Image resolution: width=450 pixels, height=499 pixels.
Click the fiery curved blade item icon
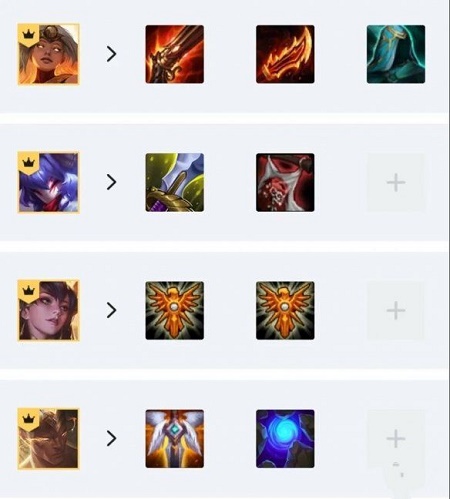click(x=285, y=54)
